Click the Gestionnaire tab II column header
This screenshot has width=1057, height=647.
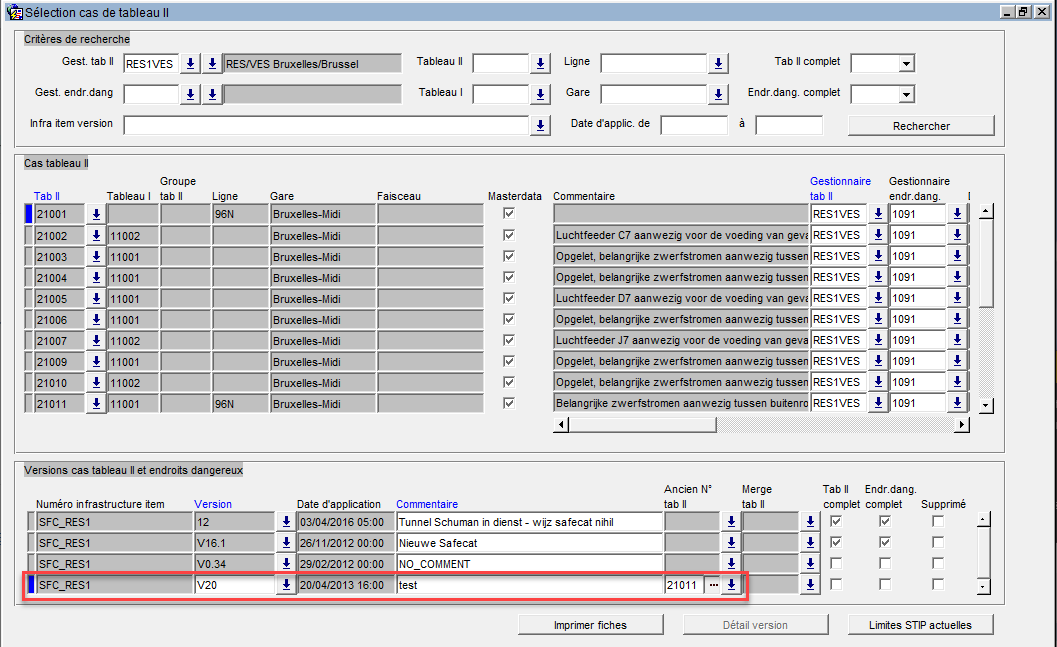(x=840, y=189)
